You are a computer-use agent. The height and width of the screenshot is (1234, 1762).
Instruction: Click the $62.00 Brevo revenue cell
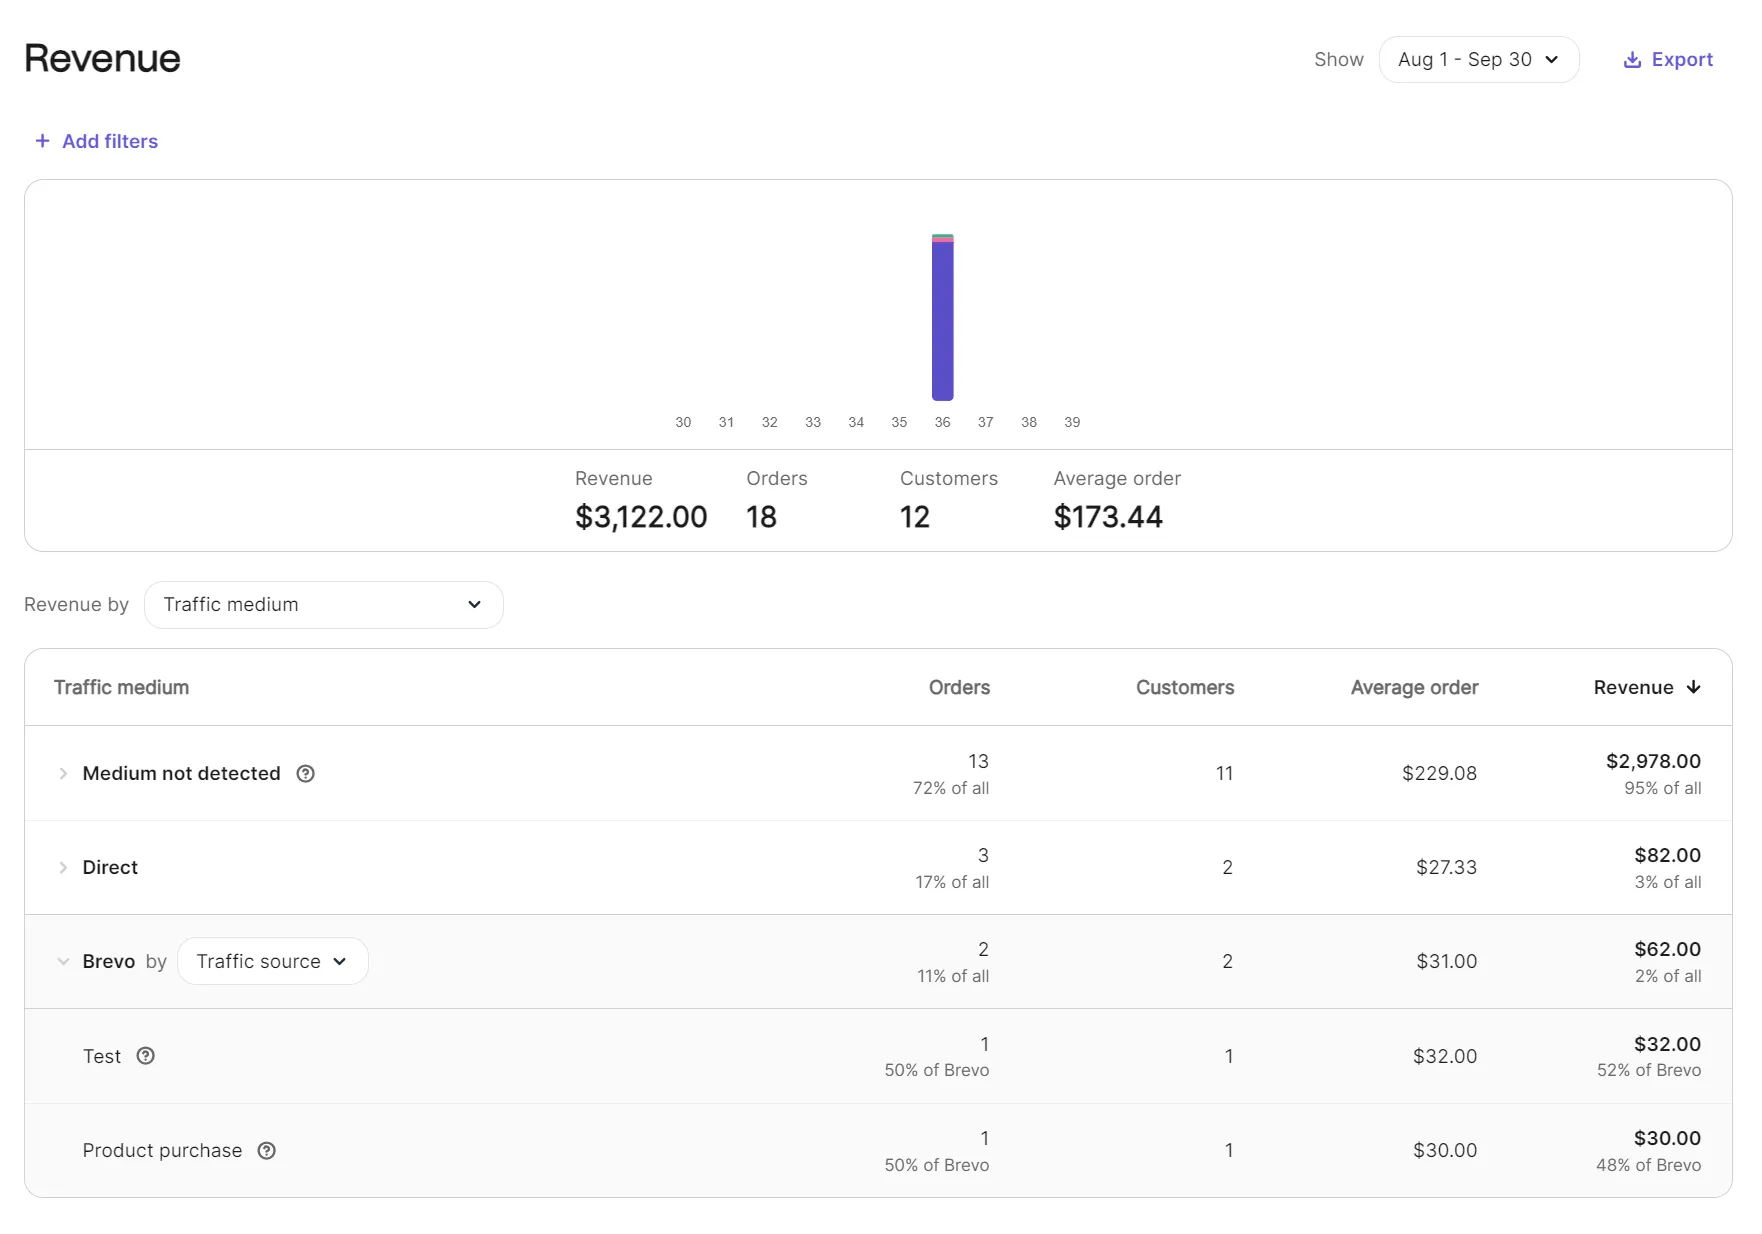click(x=1667, y=949)
